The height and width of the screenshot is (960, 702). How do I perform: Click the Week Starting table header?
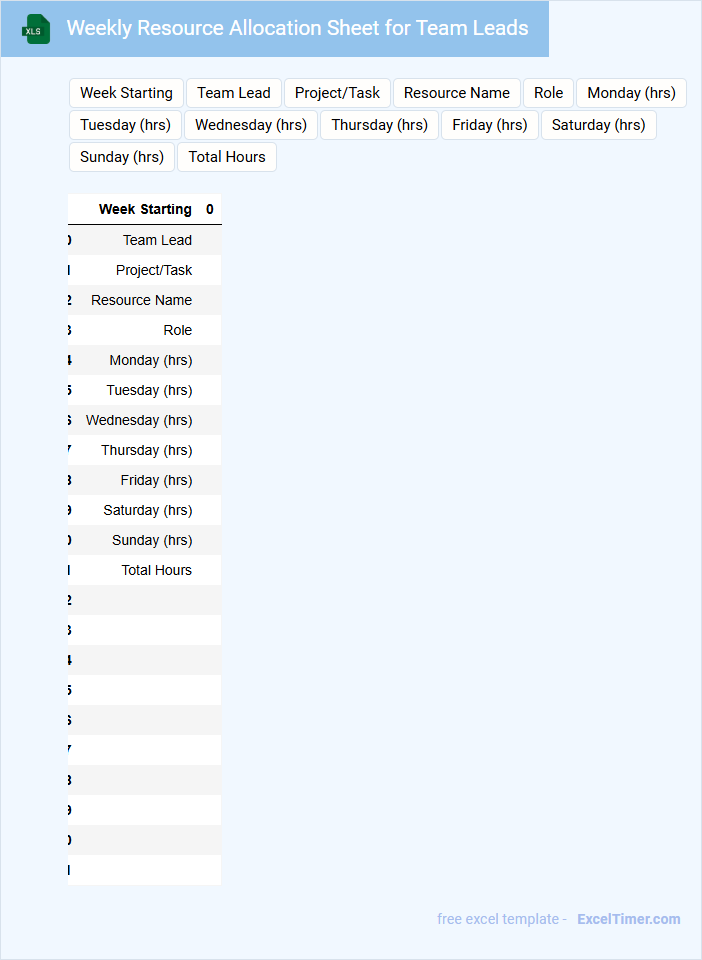click(145, 209)
